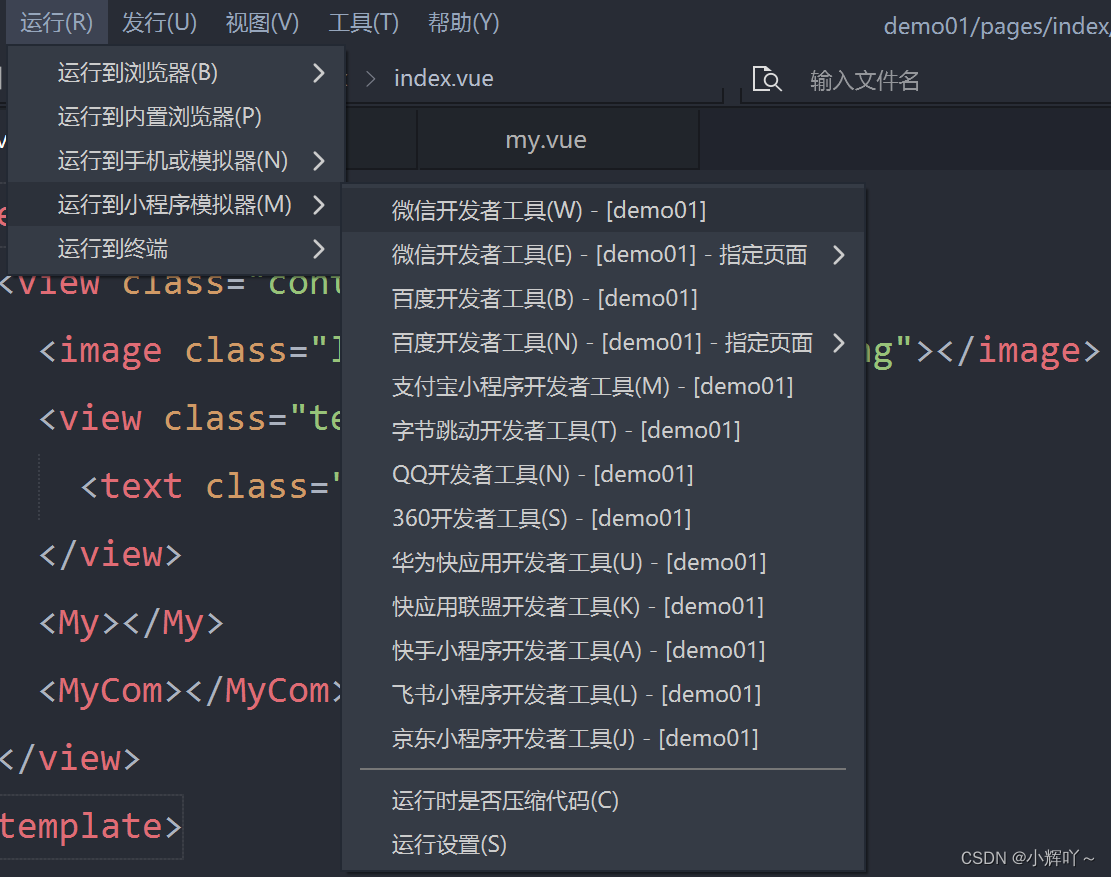This screenshot has width=1111, height=877.
Task: Run in QQ开发者工具(N)
Action: point(603,475)
